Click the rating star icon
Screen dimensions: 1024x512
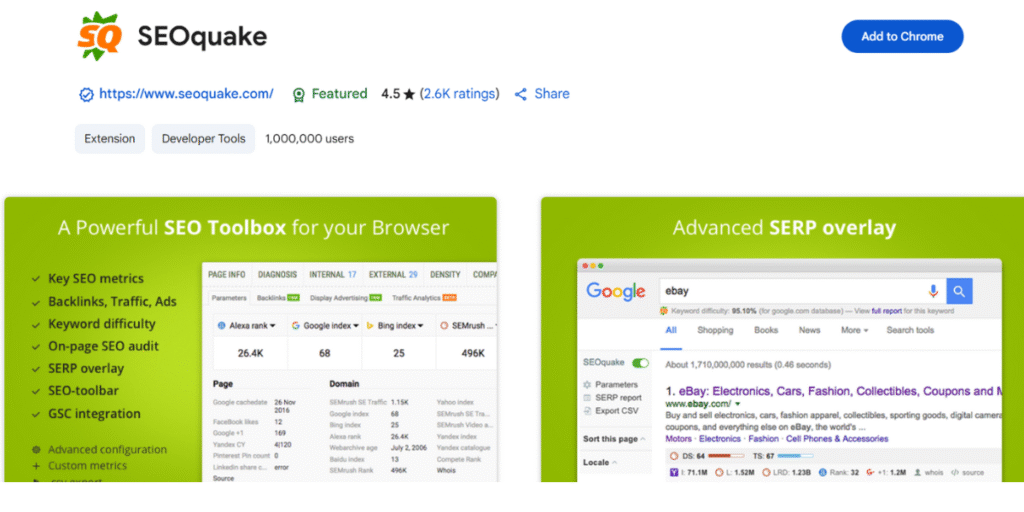point(409,94)
